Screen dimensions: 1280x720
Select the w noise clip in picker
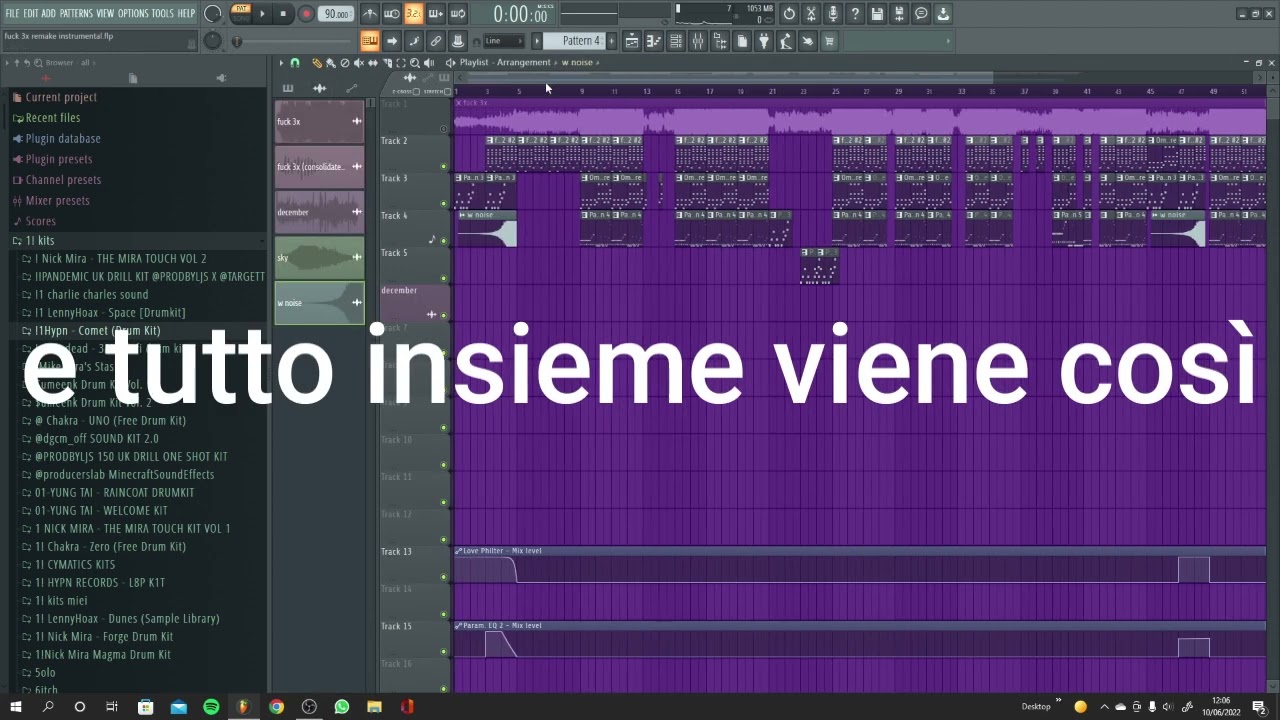click(320, 303)
